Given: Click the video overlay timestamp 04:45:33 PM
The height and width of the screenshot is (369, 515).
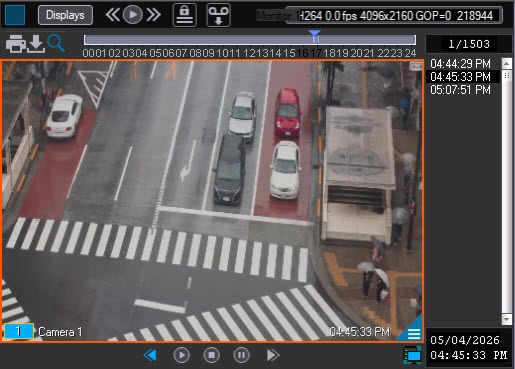Looking at the screenshot, I should (359, 332).
